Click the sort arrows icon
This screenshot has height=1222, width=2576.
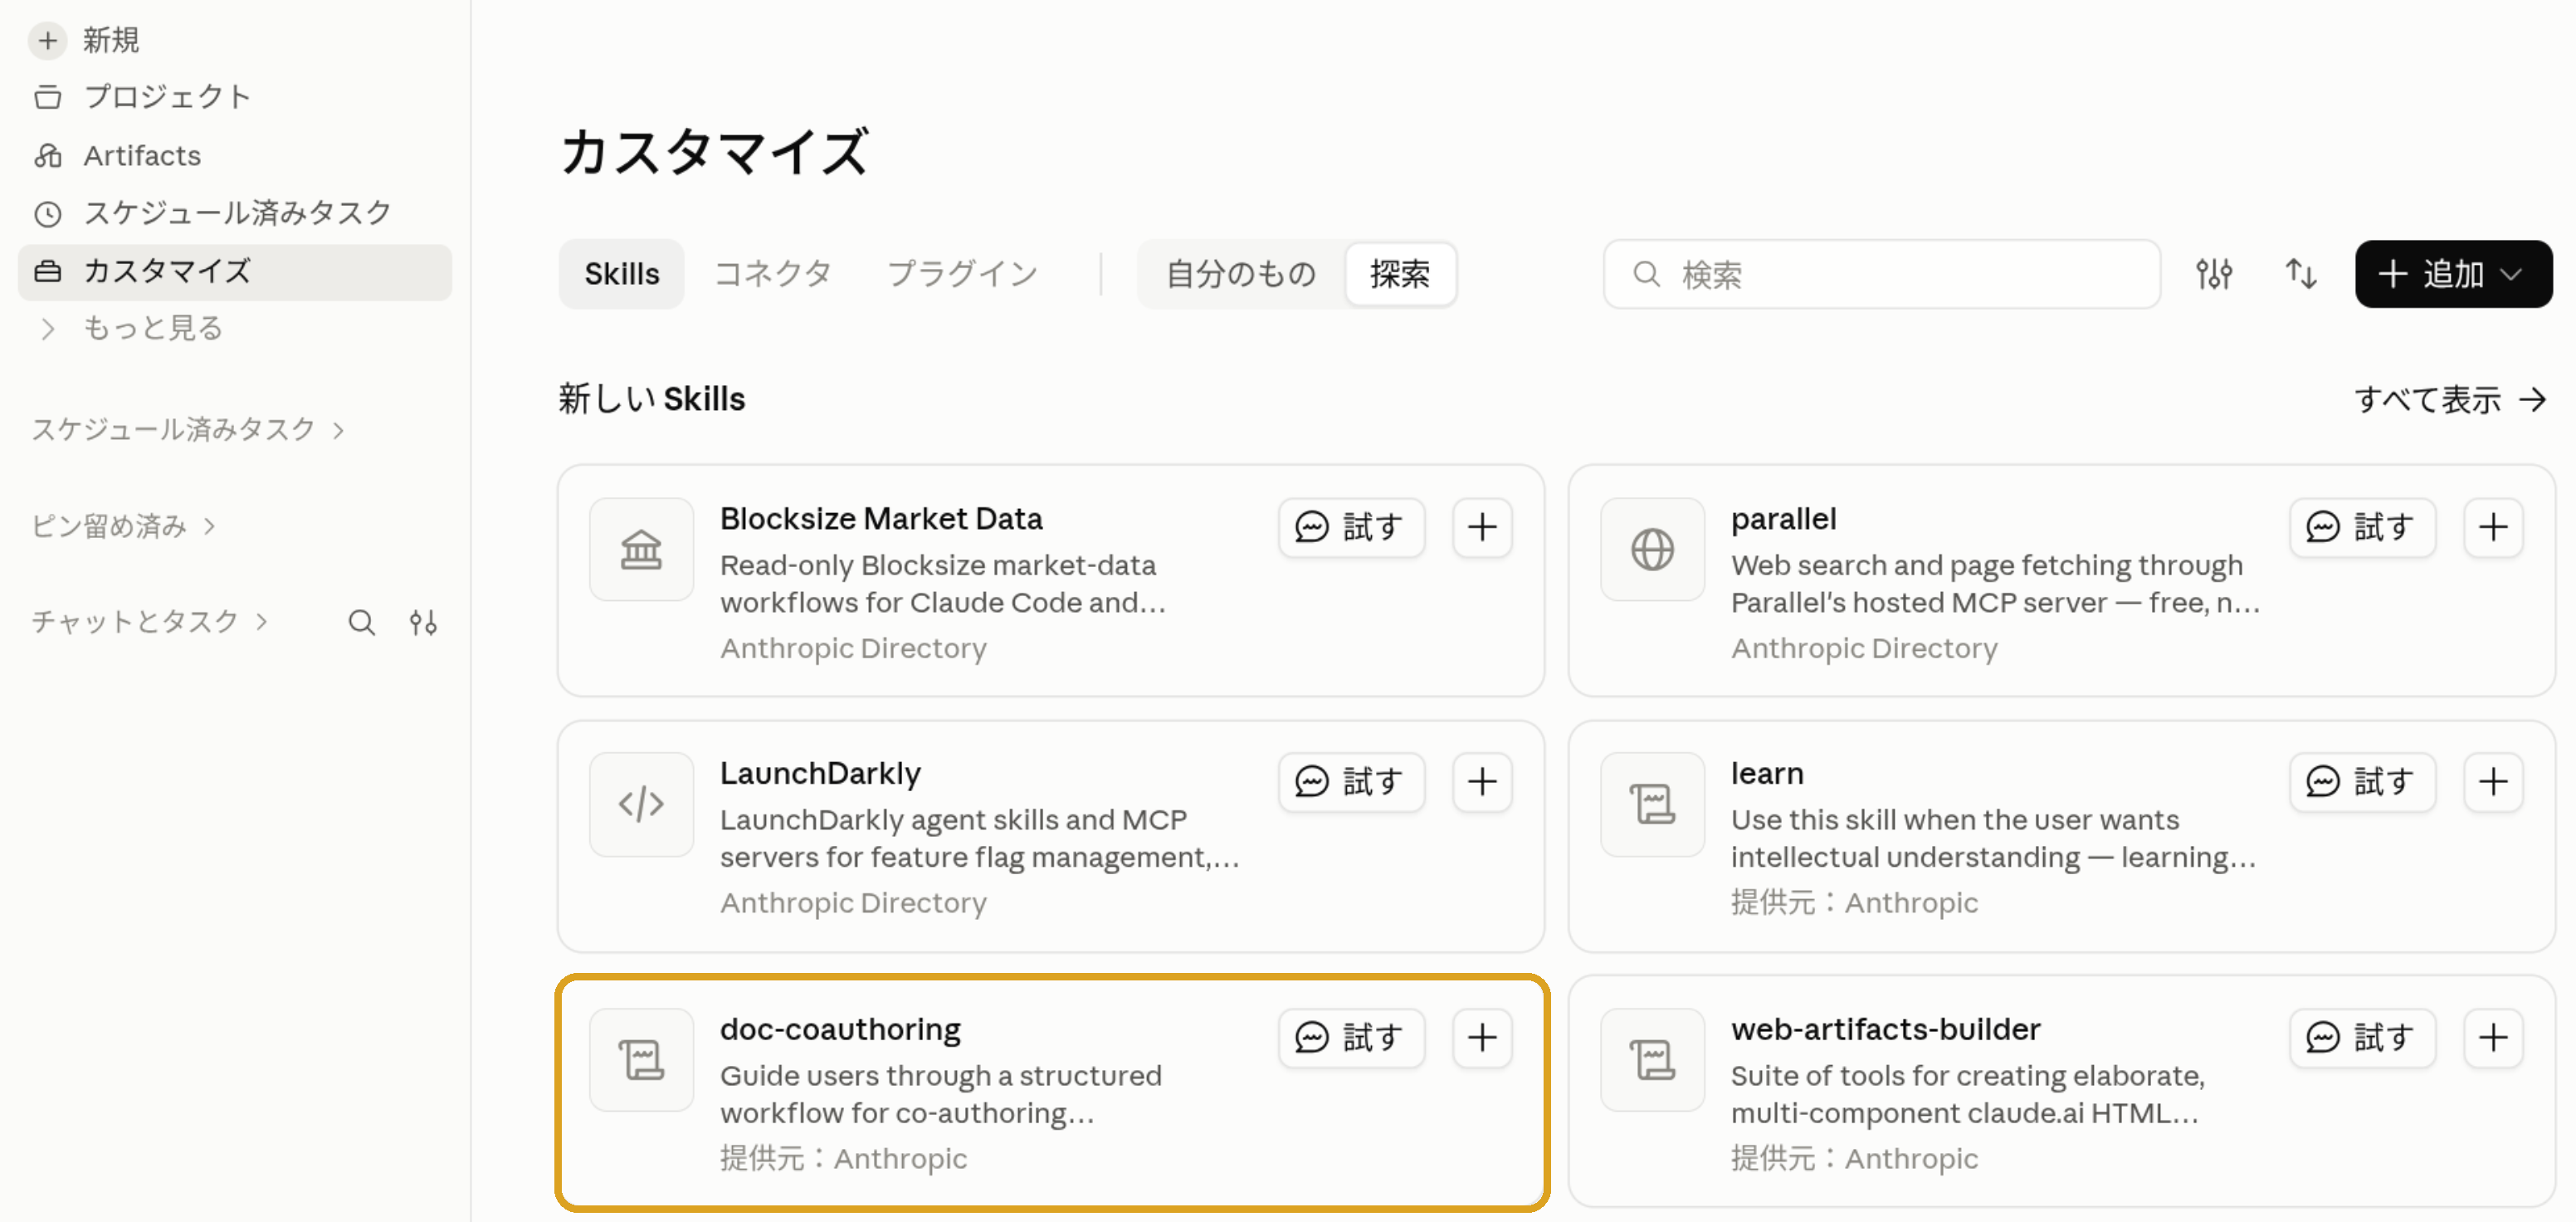2300,274
